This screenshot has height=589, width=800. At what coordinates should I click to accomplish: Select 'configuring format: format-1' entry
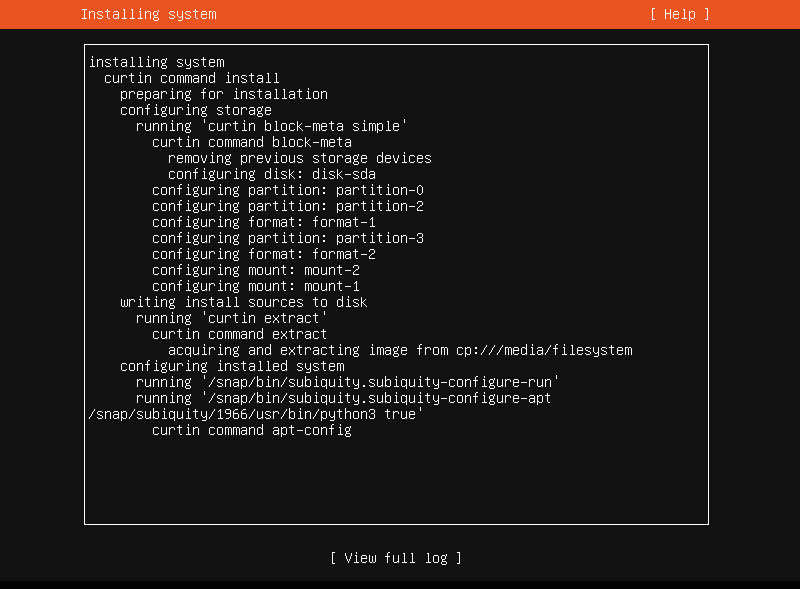point(264,222)
